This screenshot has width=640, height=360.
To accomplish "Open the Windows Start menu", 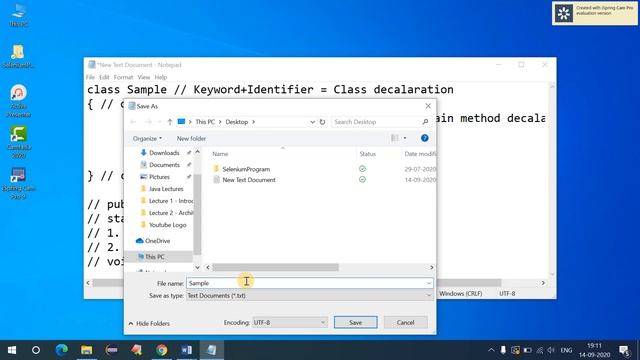I will [x=12, y=350].
